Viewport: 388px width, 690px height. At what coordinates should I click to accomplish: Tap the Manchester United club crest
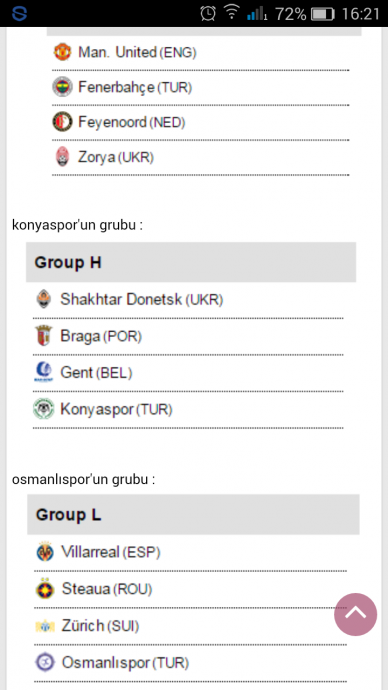[62, 52]
